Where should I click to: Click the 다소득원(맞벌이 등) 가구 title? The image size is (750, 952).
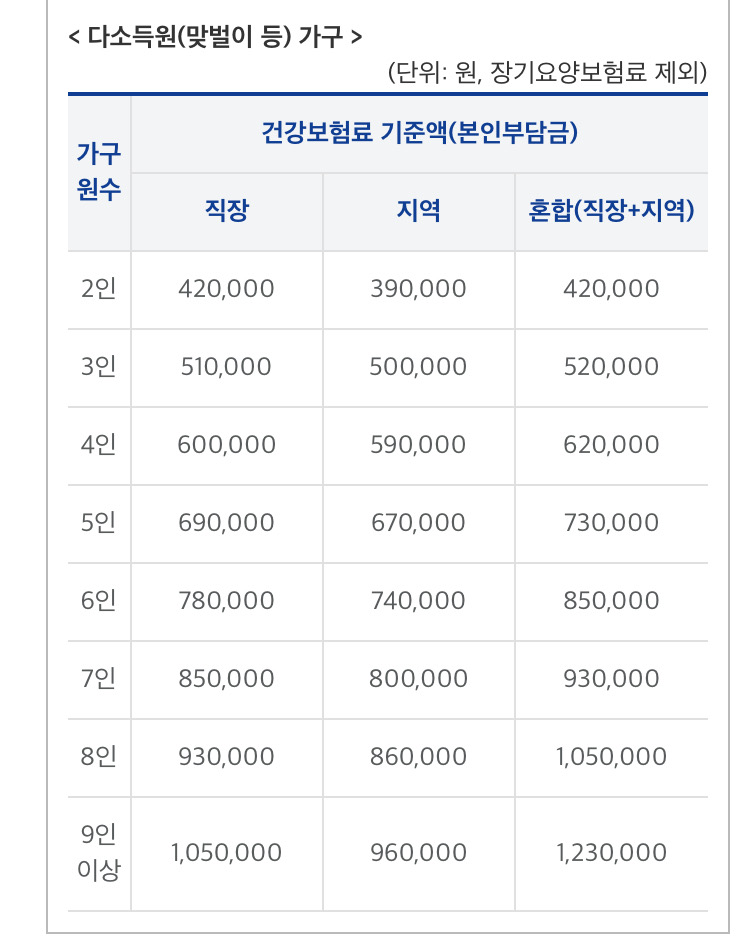[215, 37]
